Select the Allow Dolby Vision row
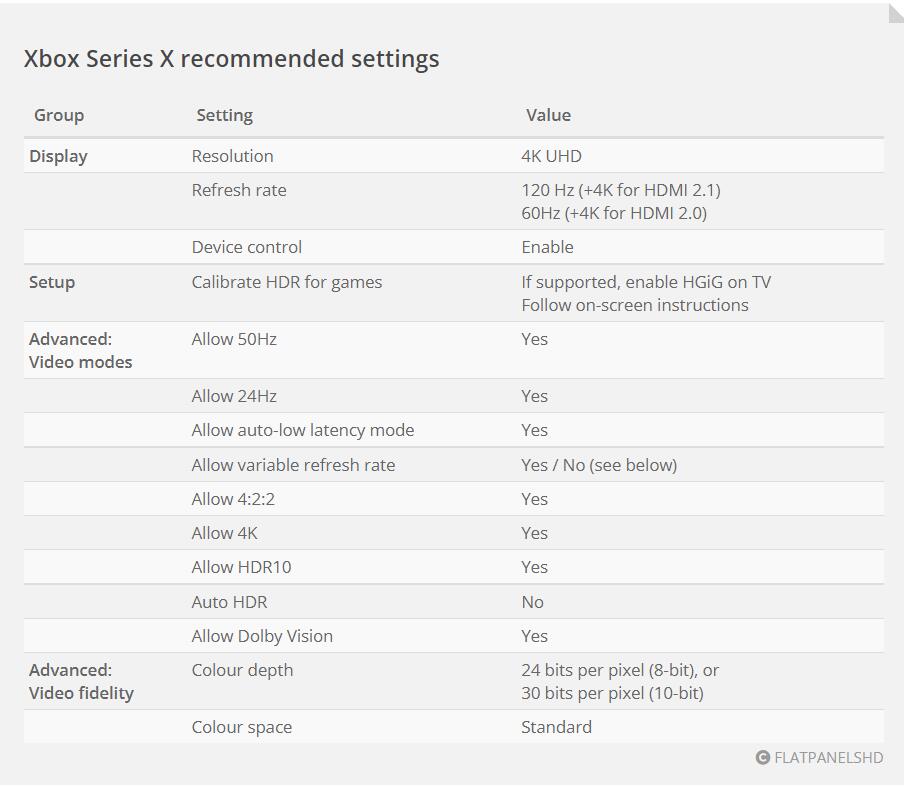Screen dimensions: 904x786 [454, 635]
